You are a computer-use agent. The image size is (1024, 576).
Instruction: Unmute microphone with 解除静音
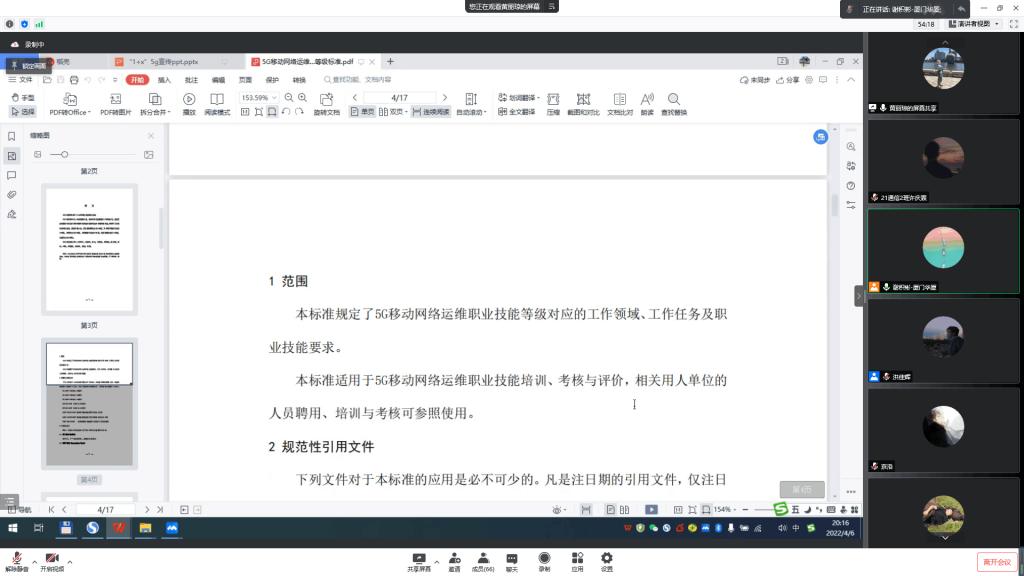click(x=15, y=561)
